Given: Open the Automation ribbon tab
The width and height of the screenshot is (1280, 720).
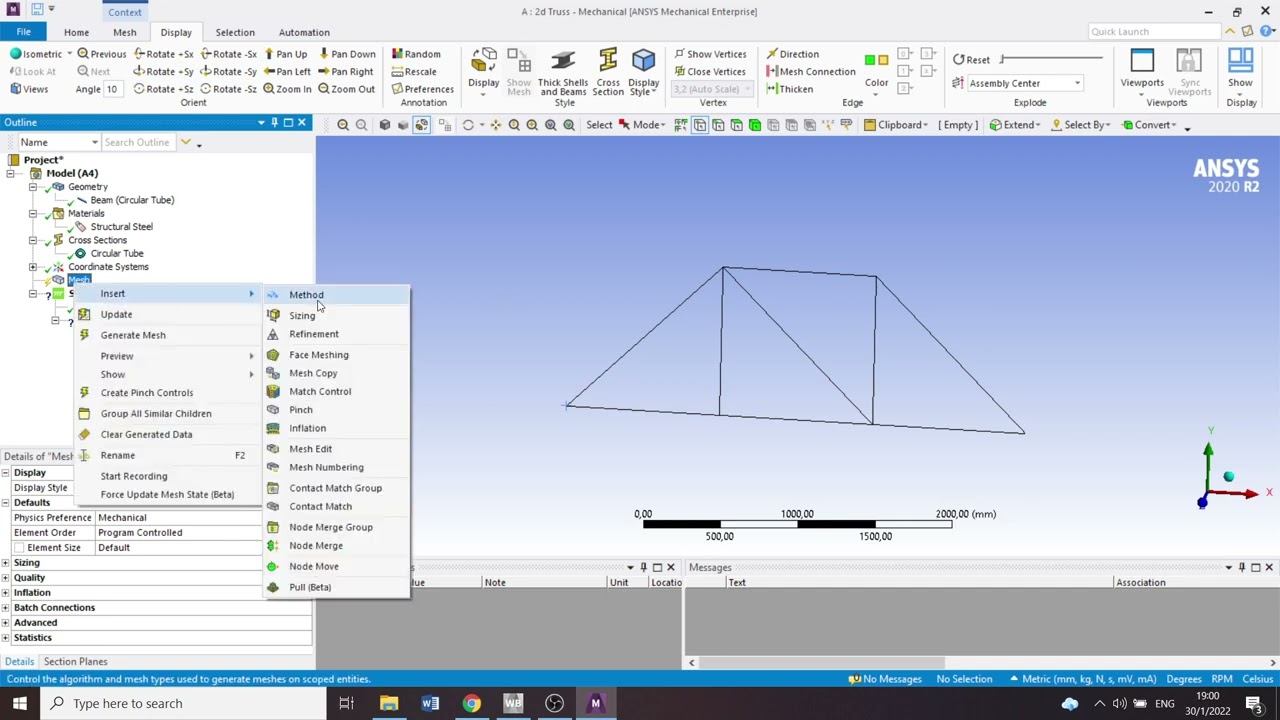Looking at the screenshot, I should coord(304,32).
